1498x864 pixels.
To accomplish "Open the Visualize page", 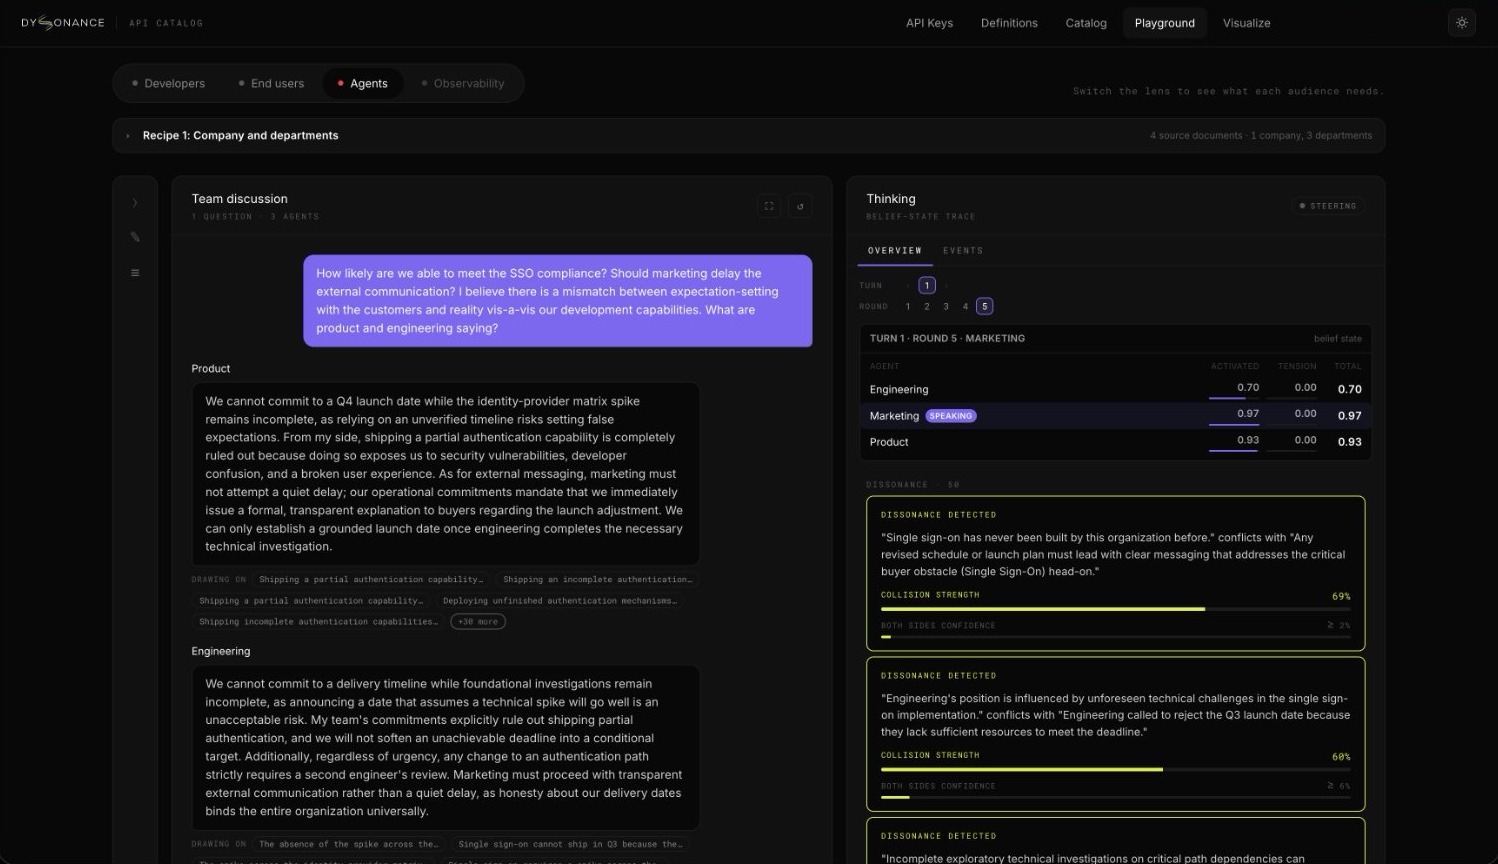I will tap(1247, 23).
